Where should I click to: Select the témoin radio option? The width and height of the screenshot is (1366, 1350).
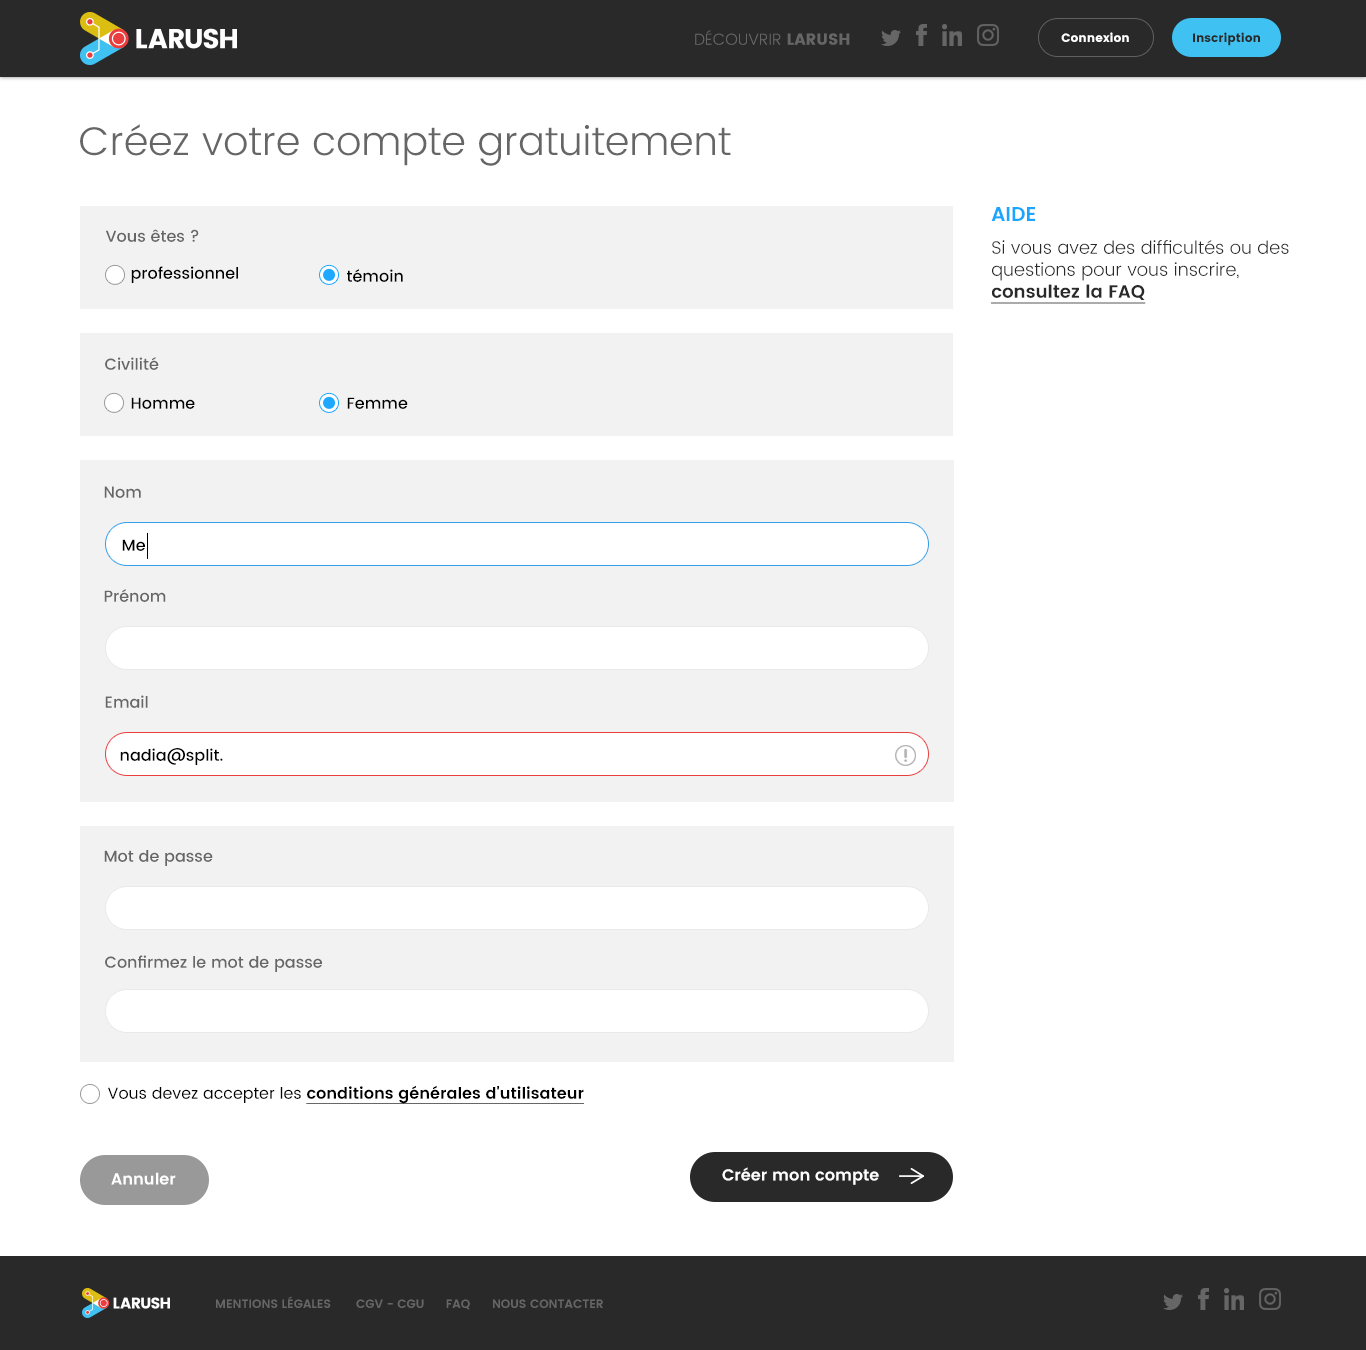coord(329,275)
